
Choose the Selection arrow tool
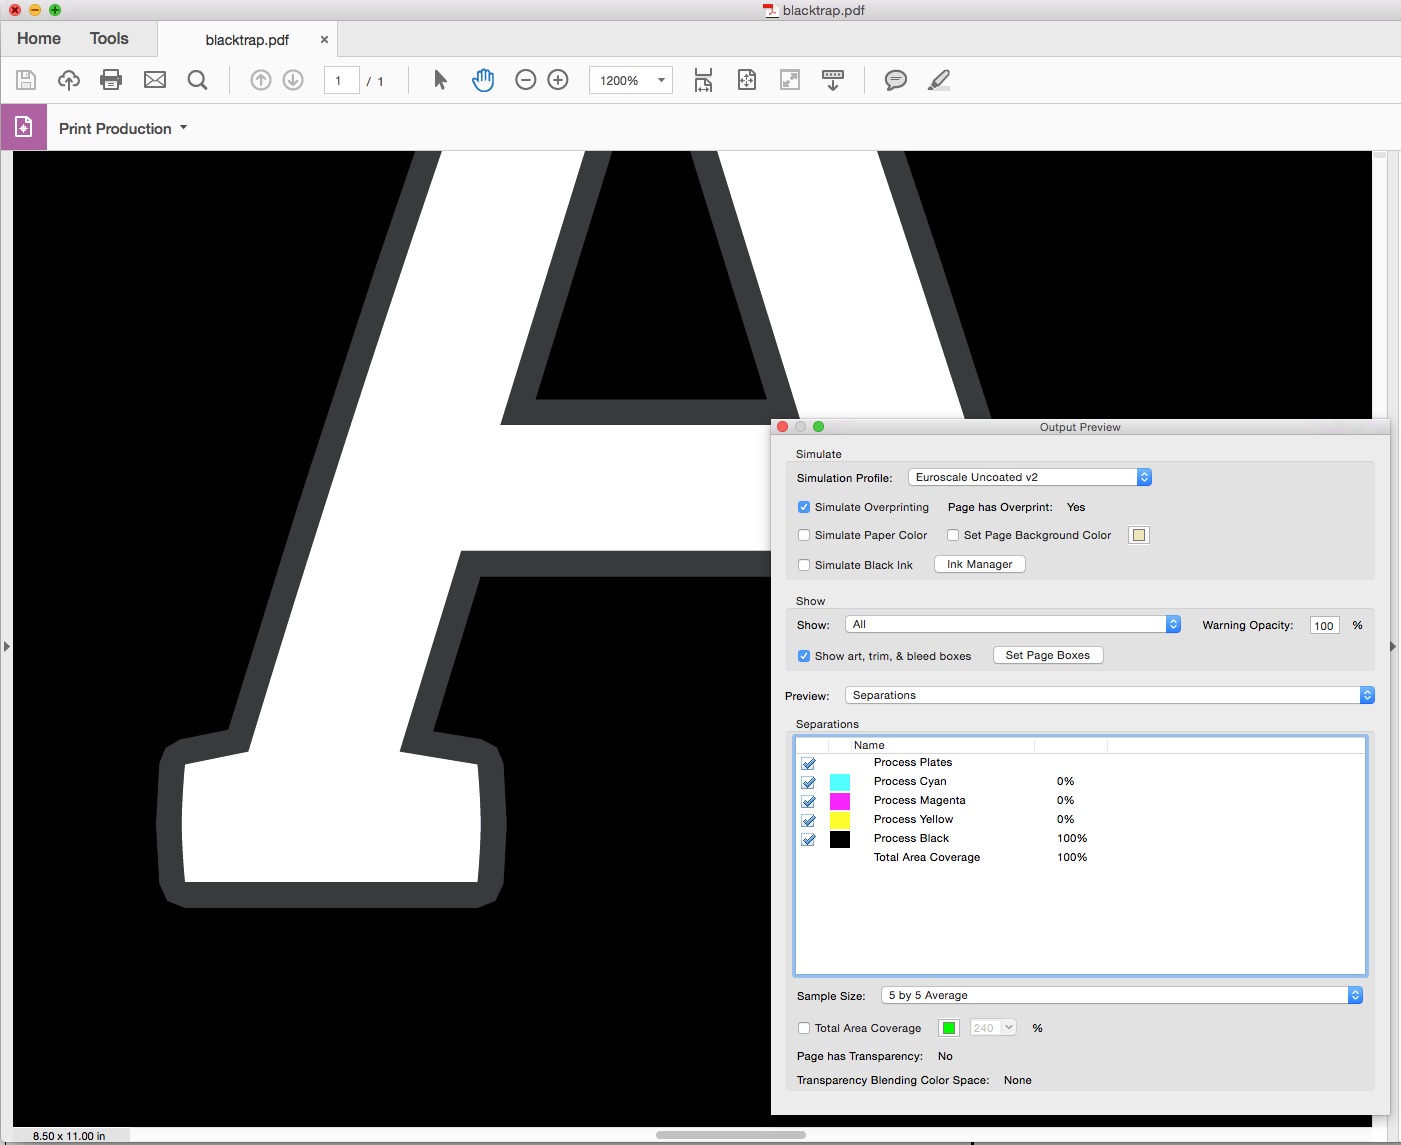440,80
